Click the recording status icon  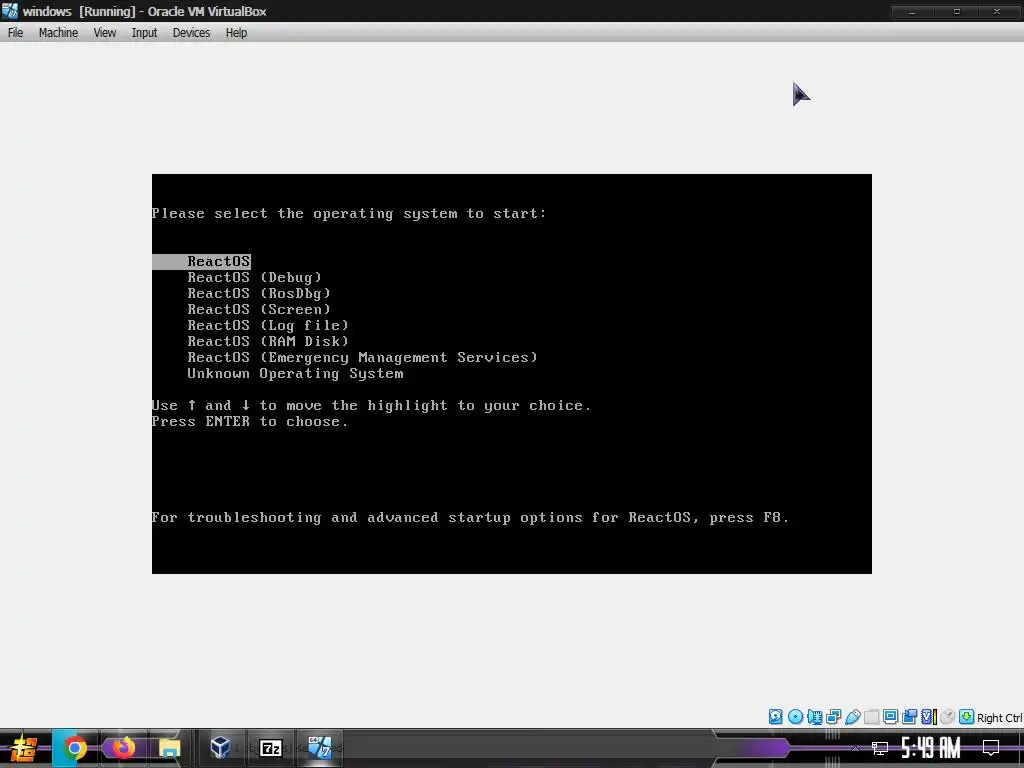click(x=909, y=716)
